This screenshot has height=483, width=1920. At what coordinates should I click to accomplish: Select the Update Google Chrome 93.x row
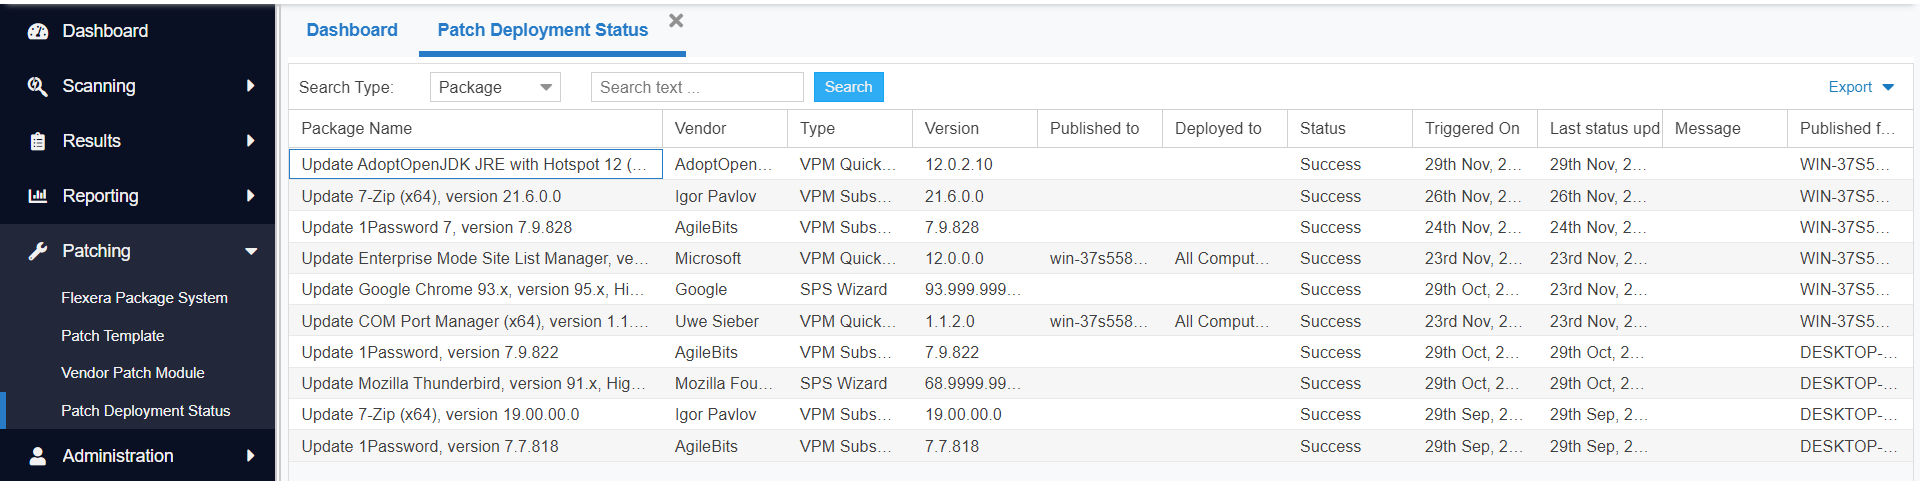[472, 289]
